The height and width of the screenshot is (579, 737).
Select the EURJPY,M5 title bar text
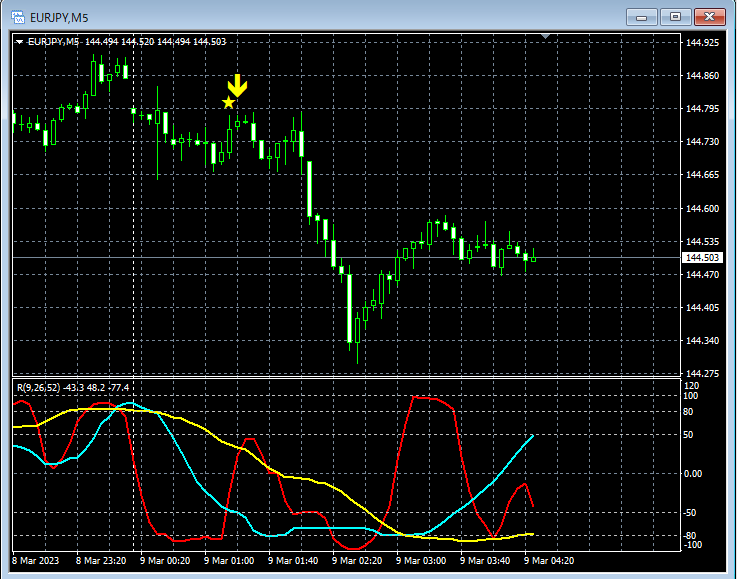pos(59,18)
